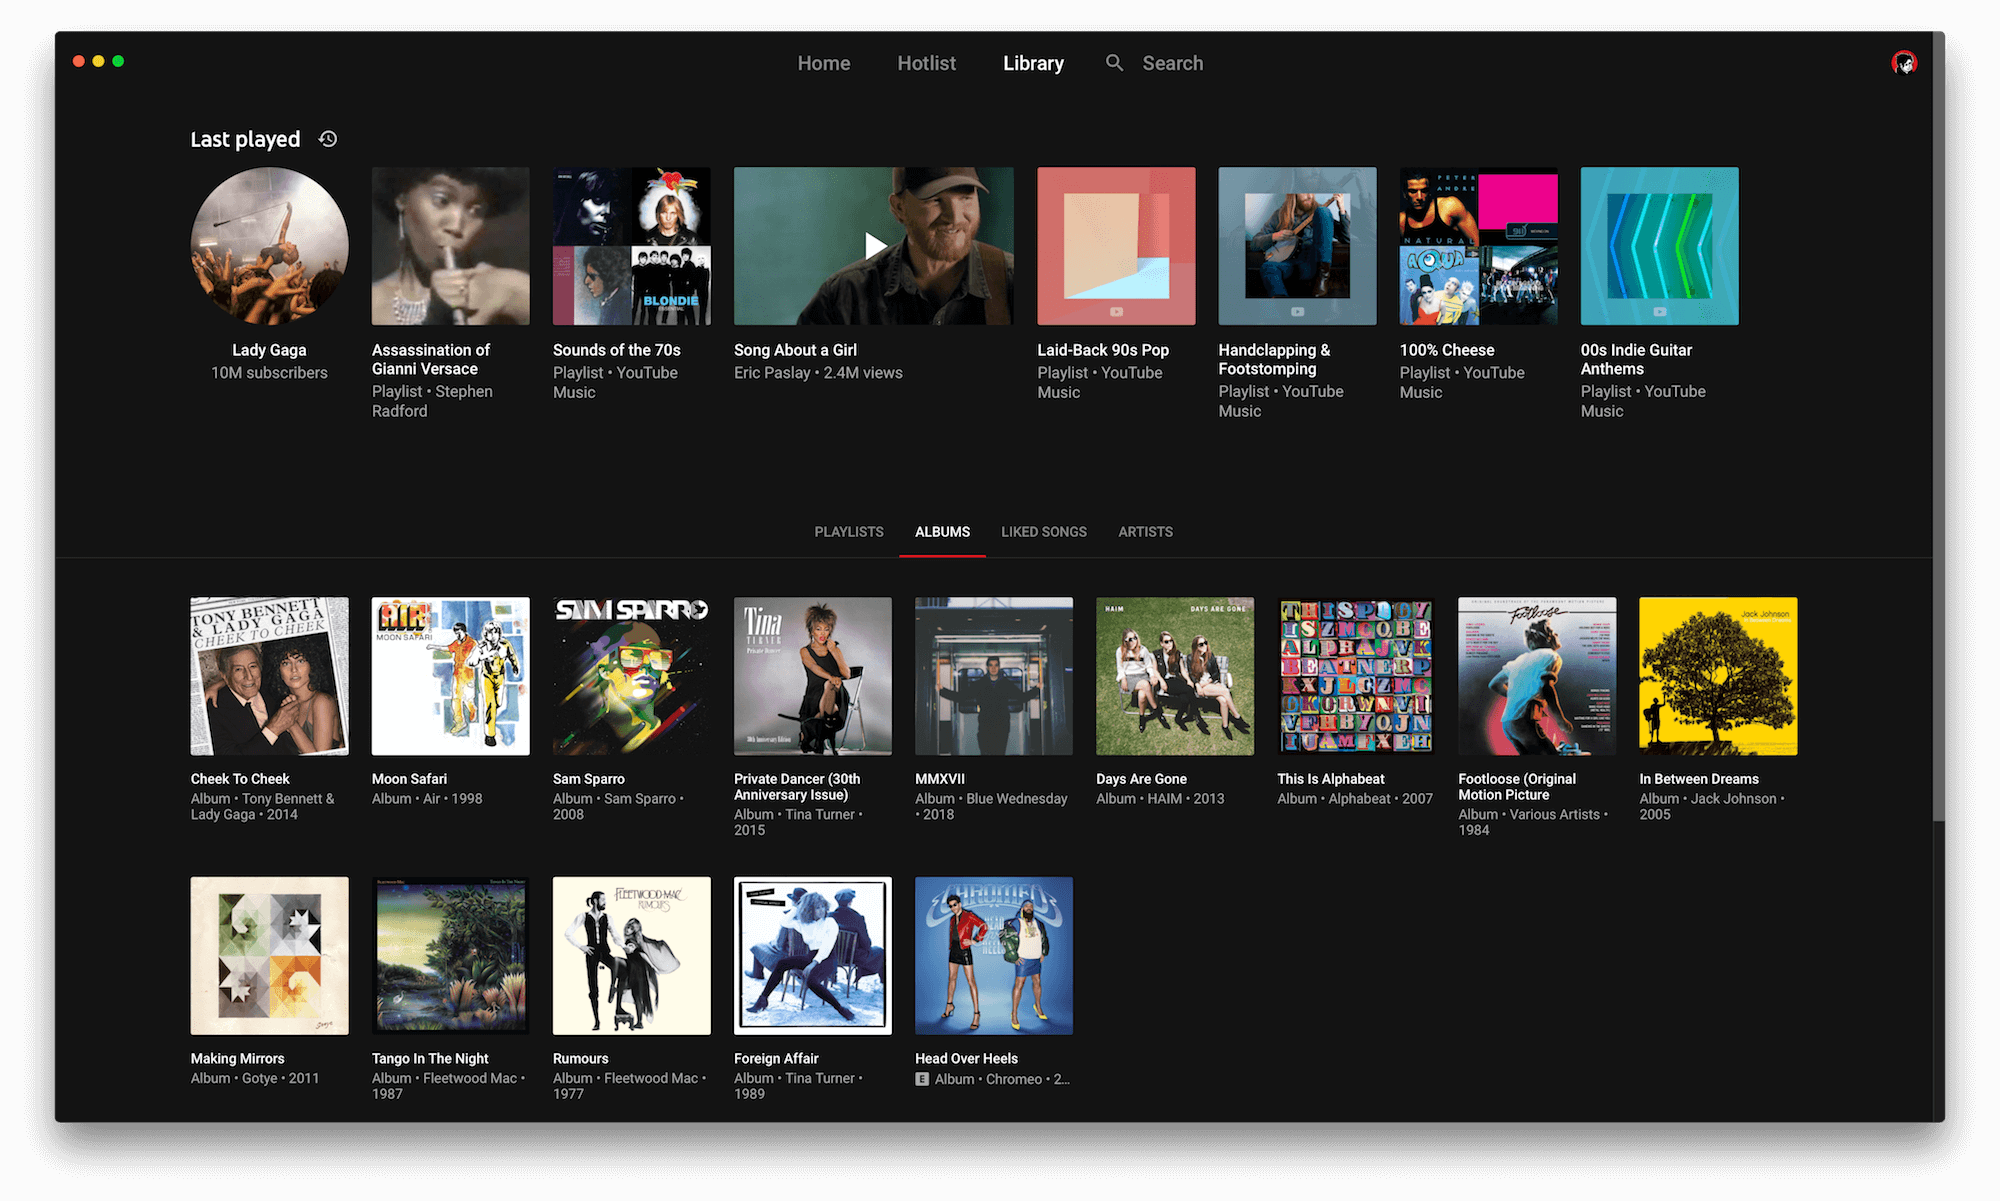Open the Hotlist section
The width and height of the screenshot is (2000, 1201).
(926, 63)
